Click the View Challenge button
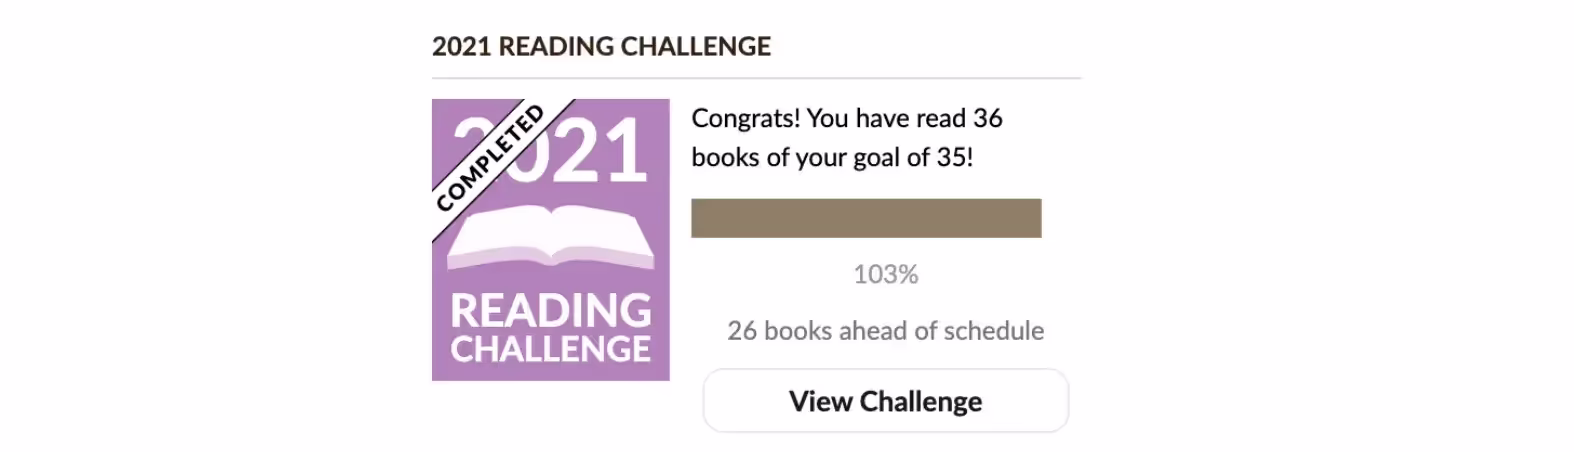This screenshot has width=1574, height=452. pyautogui.click(x=885, y=401)
